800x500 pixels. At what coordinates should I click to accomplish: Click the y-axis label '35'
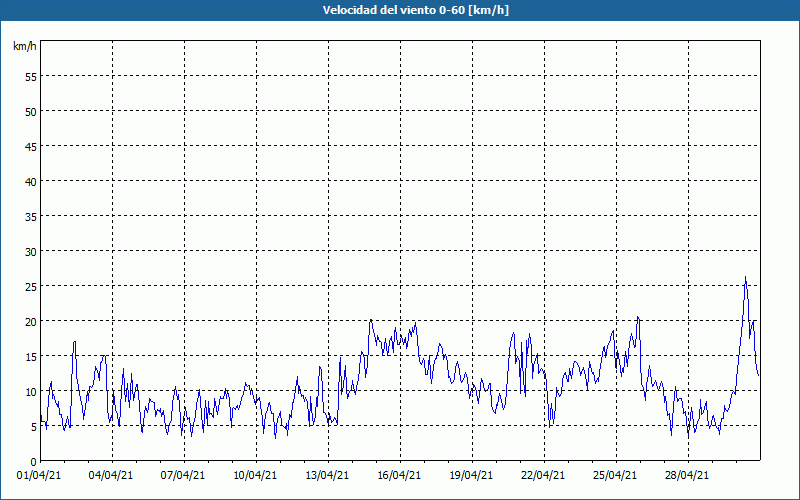[x=31, y=216]
